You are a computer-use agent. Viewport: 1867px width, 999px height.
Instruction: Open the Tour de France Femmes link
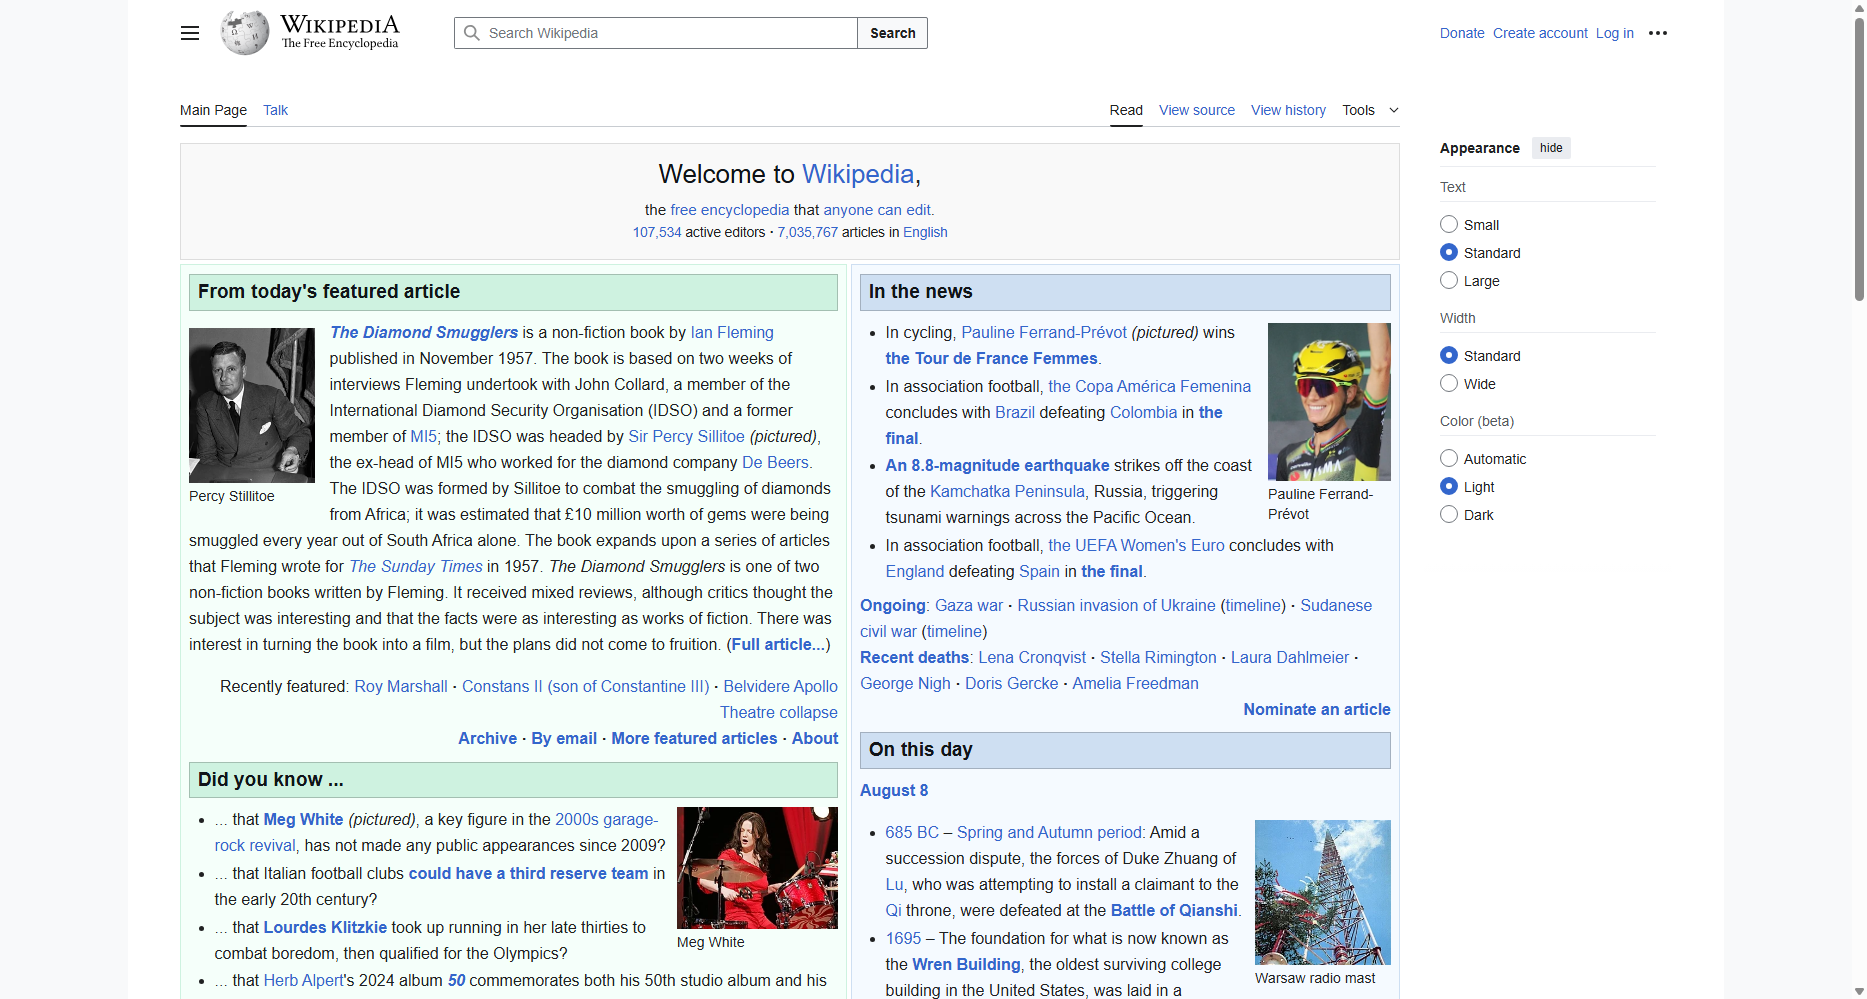point(991,358)
